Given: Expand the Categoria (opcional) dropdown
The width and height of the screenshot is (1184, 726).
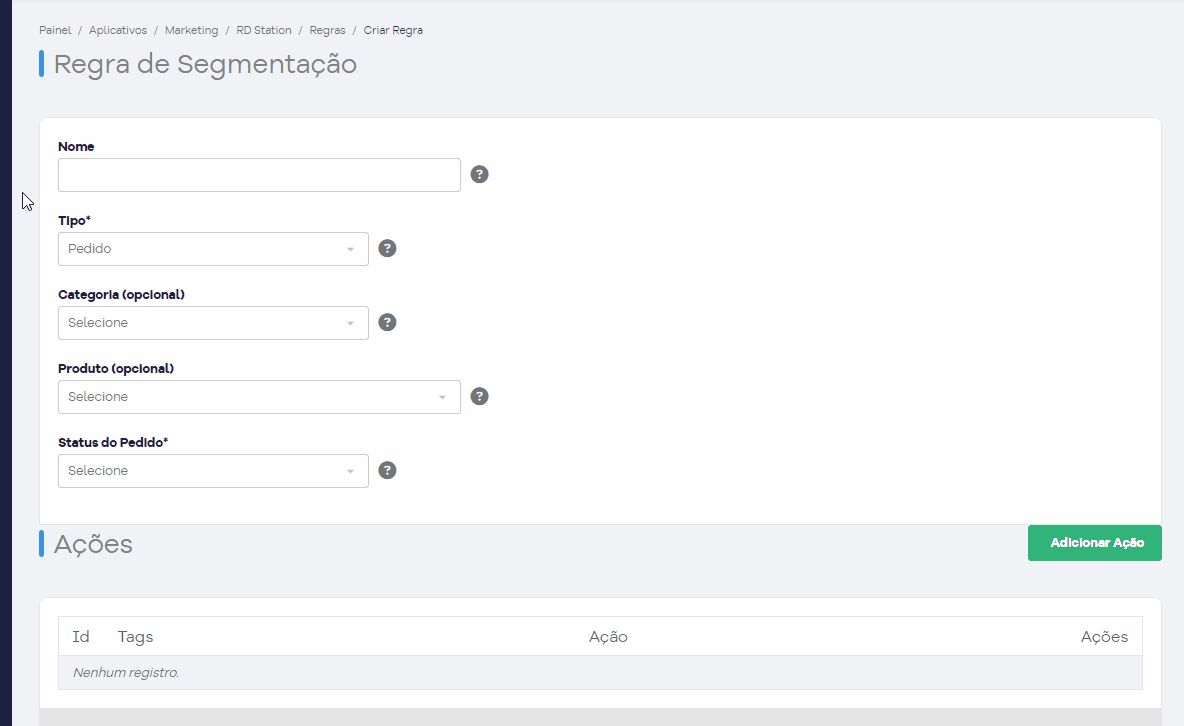Looking at the screenshot, I should point(213,323).
